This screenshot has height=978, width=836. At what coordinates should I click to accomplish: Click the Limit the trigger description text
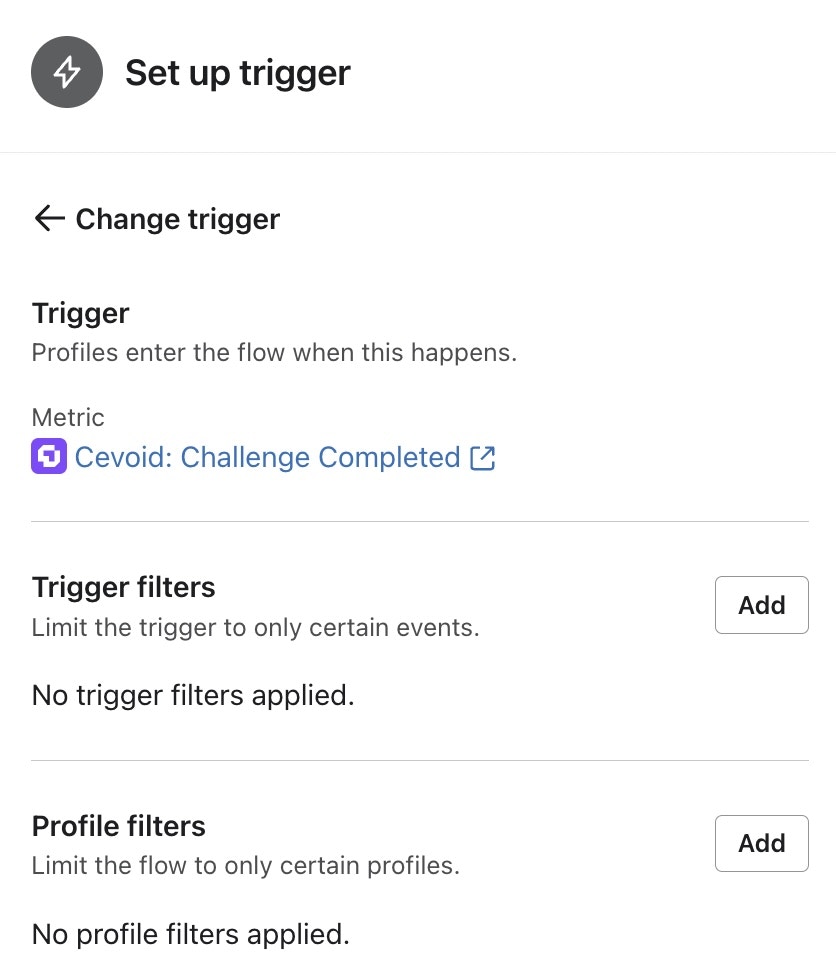[255, 629]
